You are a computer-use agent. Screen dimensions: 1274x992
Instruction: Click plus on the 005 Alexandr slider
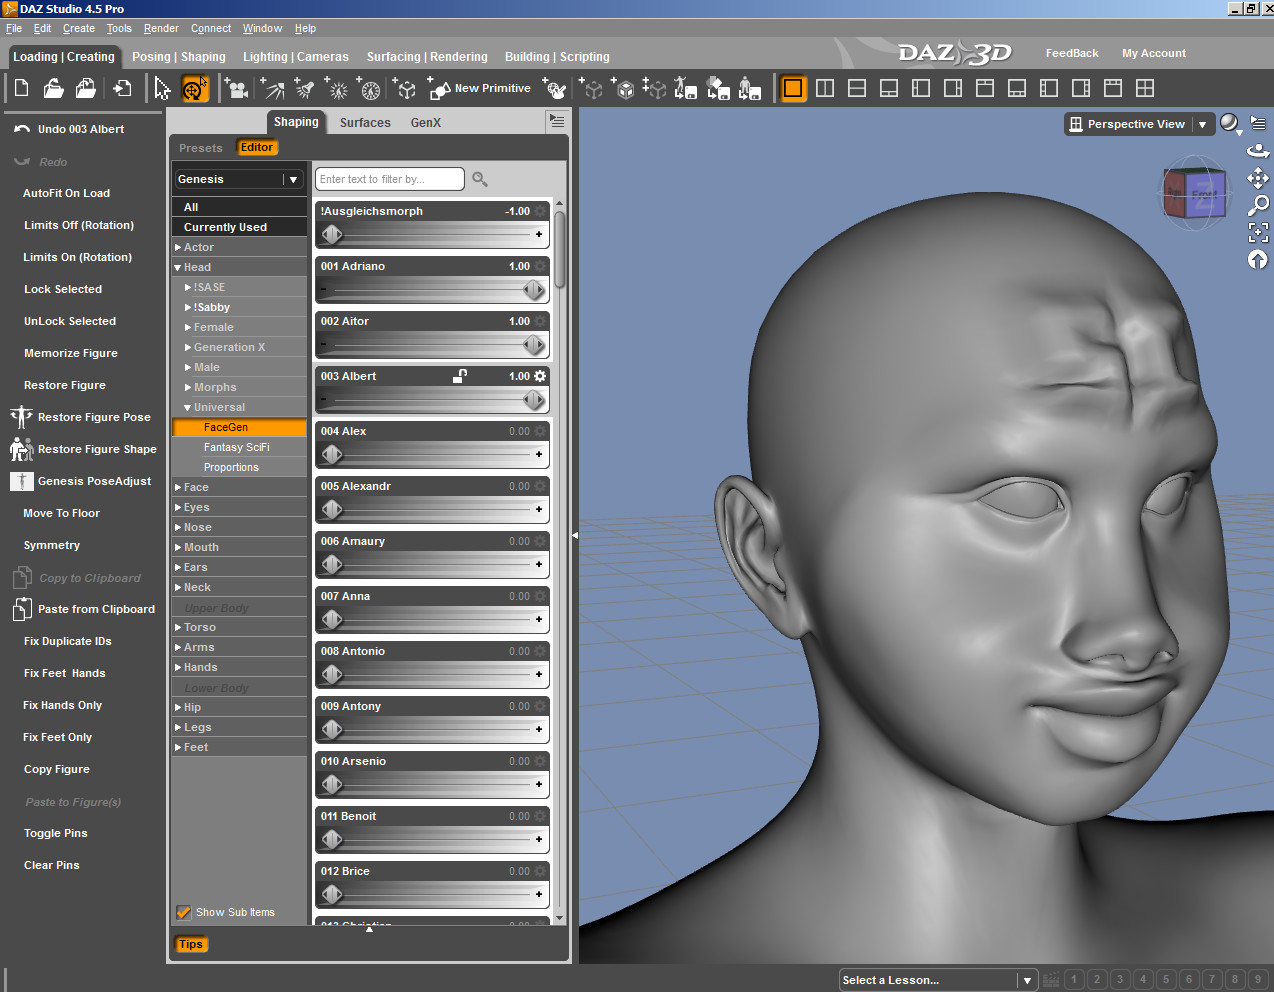click(x=539, y=509)
